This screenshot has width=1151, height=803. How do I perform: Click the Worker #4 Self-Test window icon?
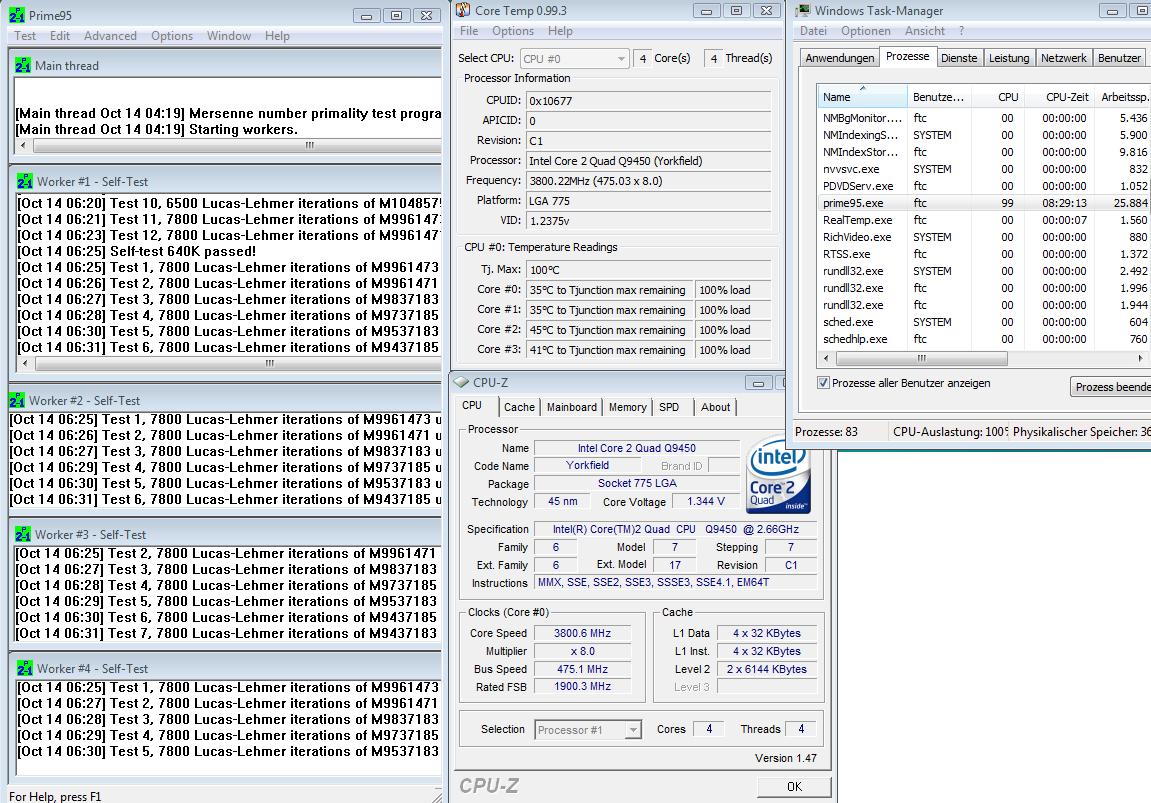(x=25, y=669)
